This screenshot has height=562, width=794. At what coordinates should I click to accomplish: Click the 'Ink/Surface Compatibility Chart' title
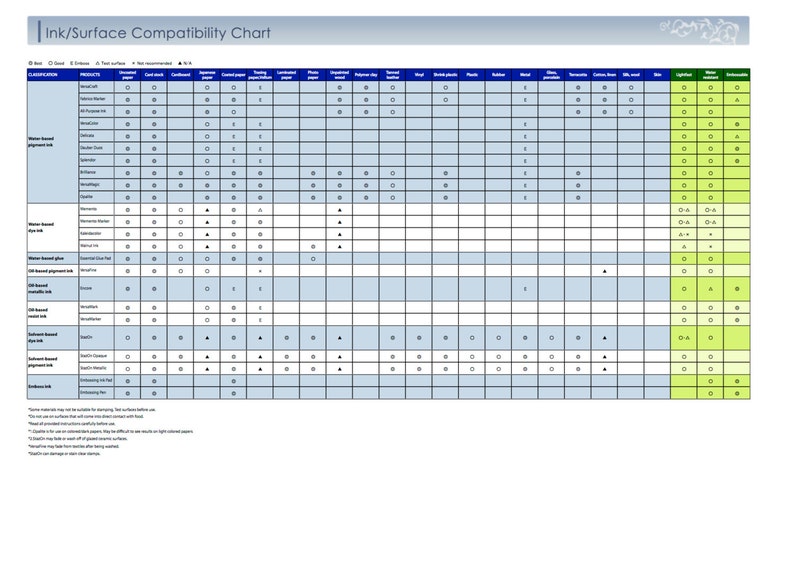point(158,33)
